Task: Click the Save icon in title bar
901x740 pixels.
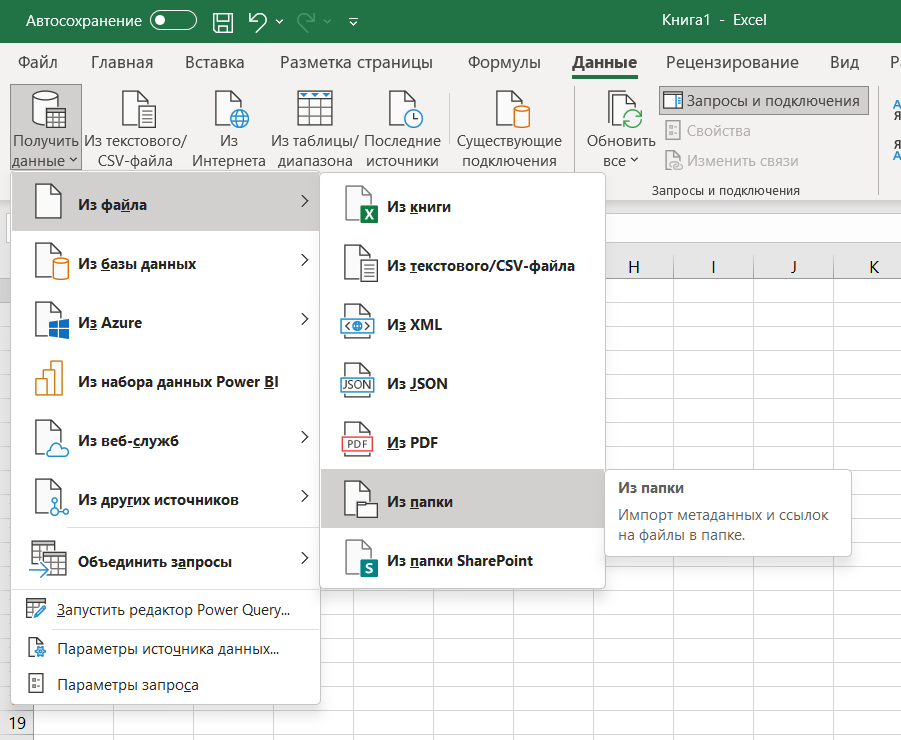Action: pos(223,21)
